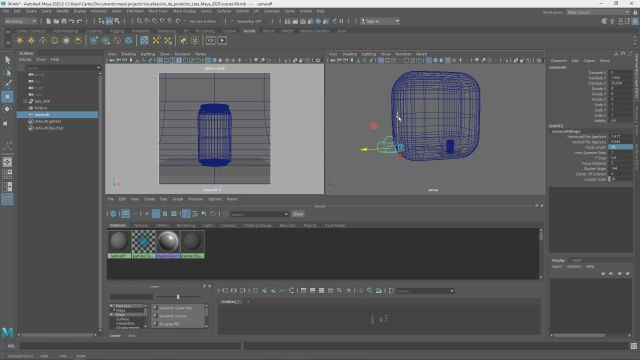The width and height of the screenshot is (640, 360).
Task: Open Channels menu in Channel Box
Action: pyautogui.click(x=559, y=60)
